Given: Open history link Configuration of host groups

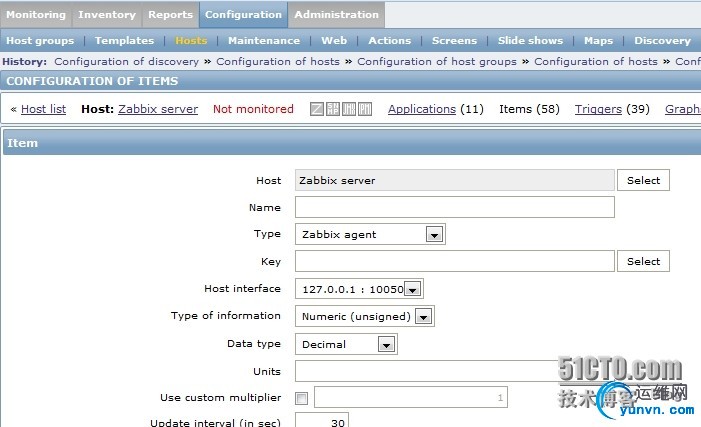Looking at the screenshot, I should click(x=437, y=62).
